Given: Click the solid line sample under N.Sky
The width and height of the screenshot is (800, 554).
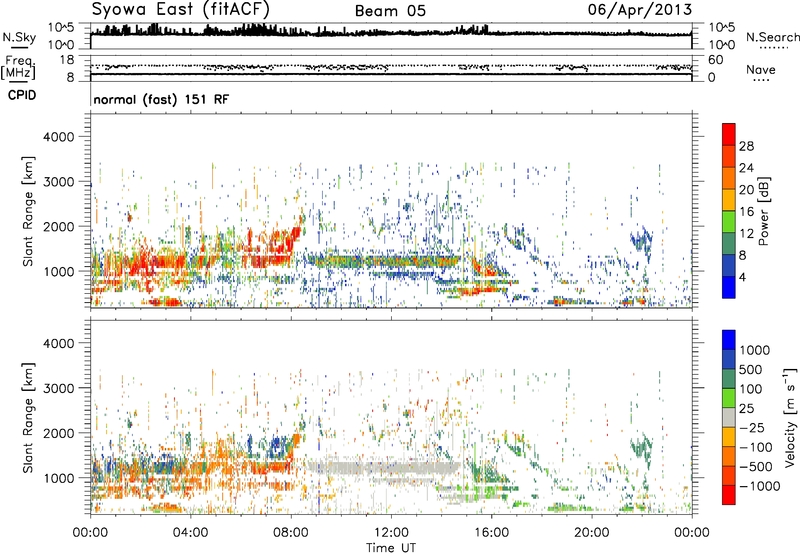Looking at the screenshot, I should click(19, 47).
